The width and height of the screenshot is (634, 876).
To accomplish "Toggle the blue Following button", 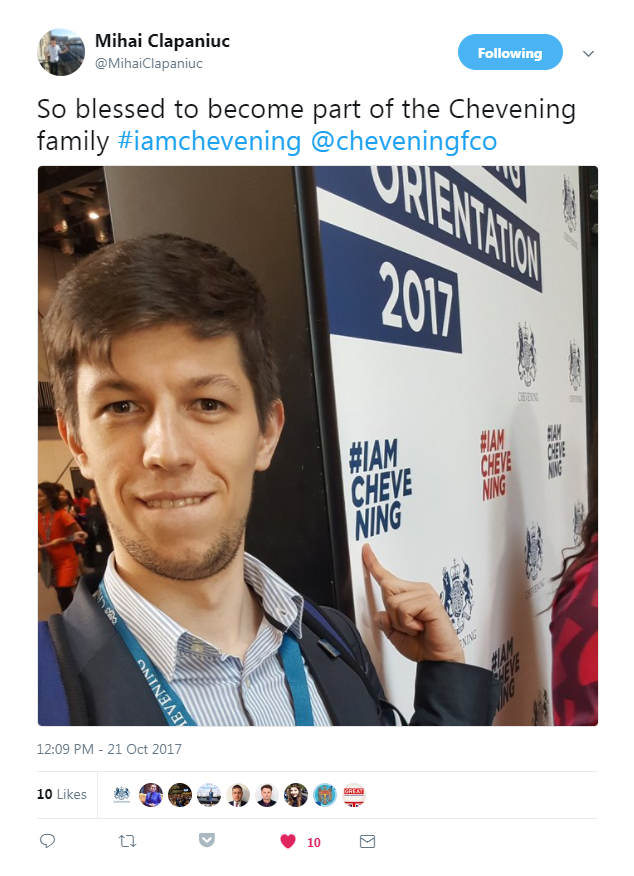I will point(510,53).
